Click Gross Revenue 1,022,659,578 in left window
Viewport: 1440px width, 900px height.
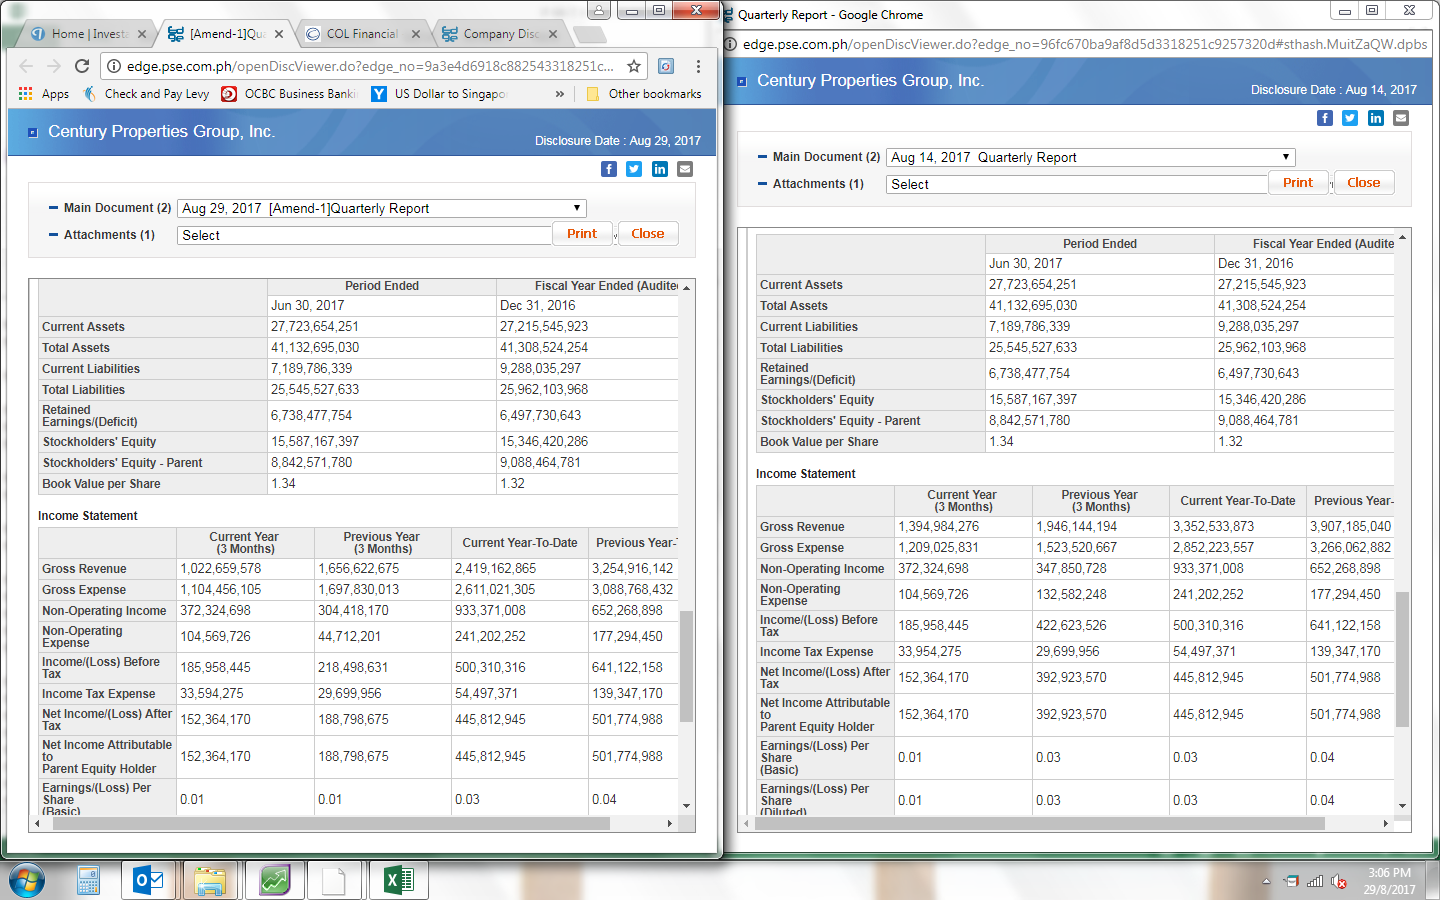220,568
